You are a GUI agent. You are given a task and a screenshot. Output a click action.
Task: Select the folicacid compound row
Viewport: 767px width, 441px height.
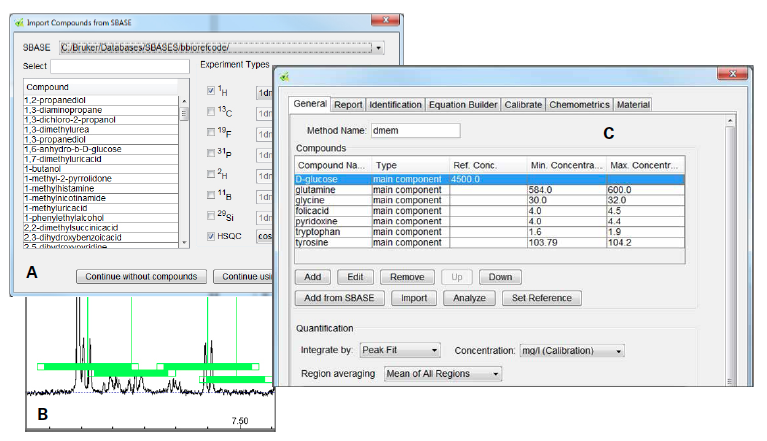489,211
